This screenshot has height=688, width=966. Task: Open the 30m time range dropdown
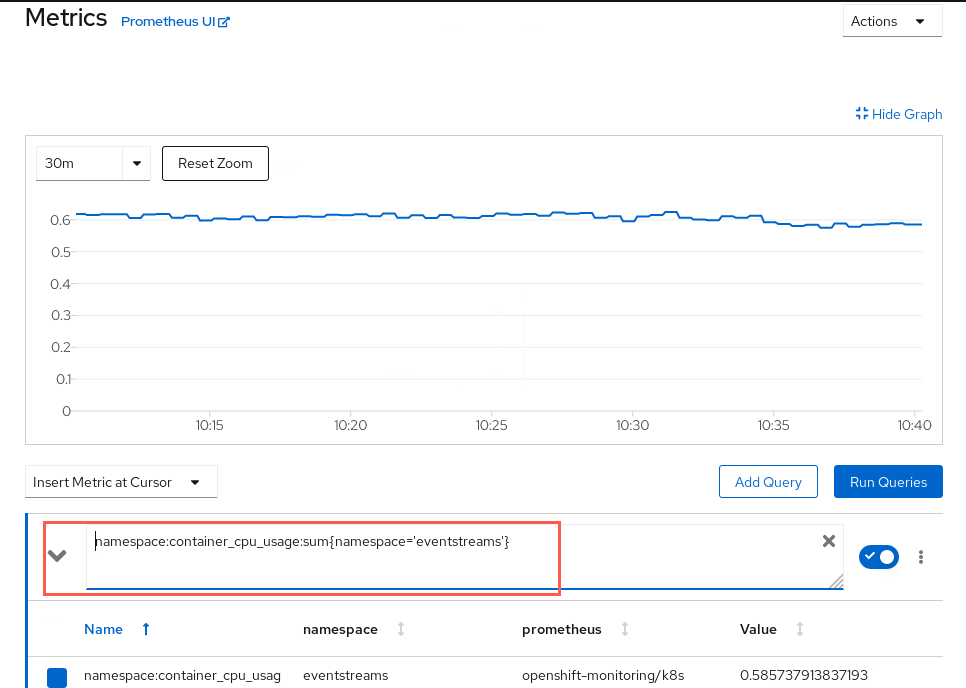tap(93, 163)
